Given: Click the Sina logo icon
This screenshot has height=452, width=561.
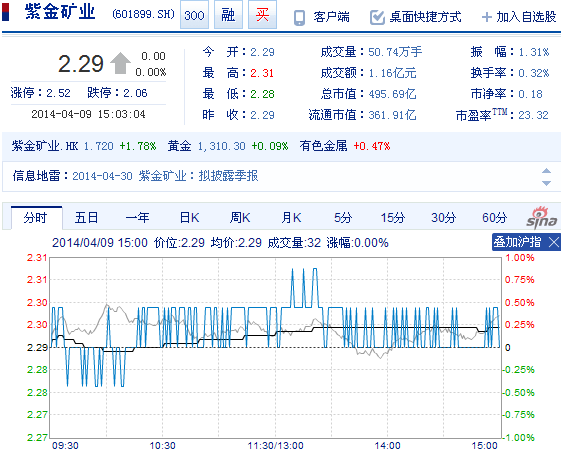Looking at the screenshot, I should point(541,218).
